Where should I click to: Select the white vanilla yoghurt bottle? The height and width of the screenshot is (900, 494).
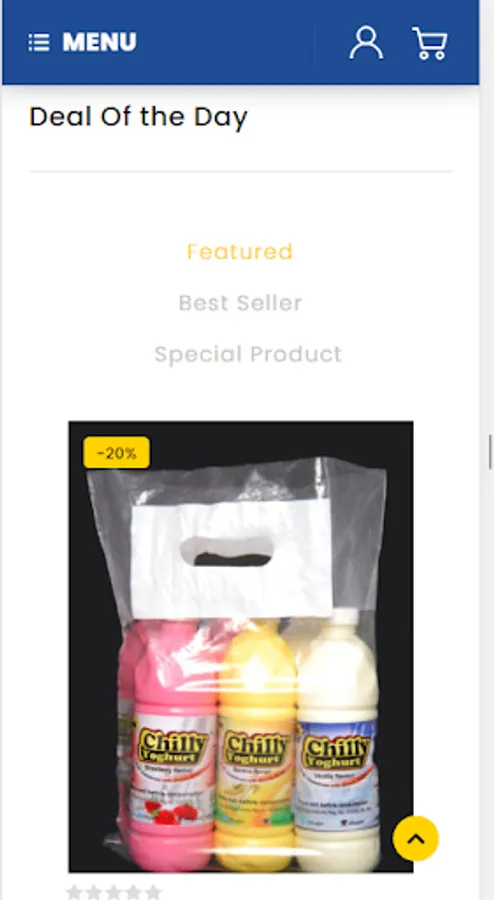pyautogui.click(x=337, y=740)
